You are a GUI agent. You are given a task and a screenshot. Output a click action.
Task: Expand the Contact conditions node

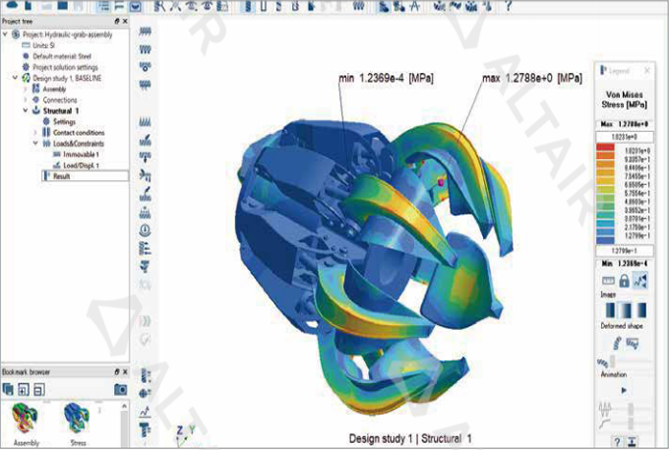click(x=36, y=132)
